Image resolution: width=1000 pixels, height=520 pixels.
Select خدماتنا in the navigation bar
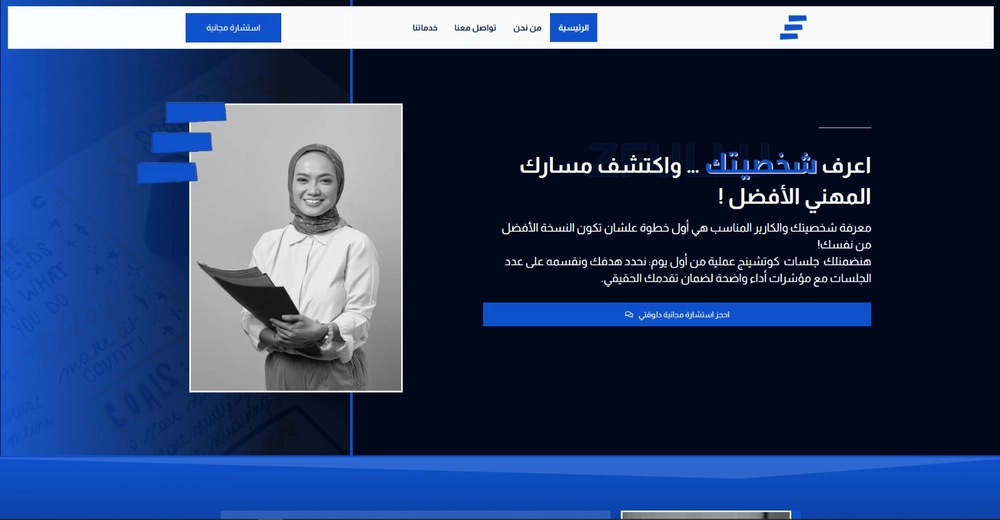coord(425,28)
